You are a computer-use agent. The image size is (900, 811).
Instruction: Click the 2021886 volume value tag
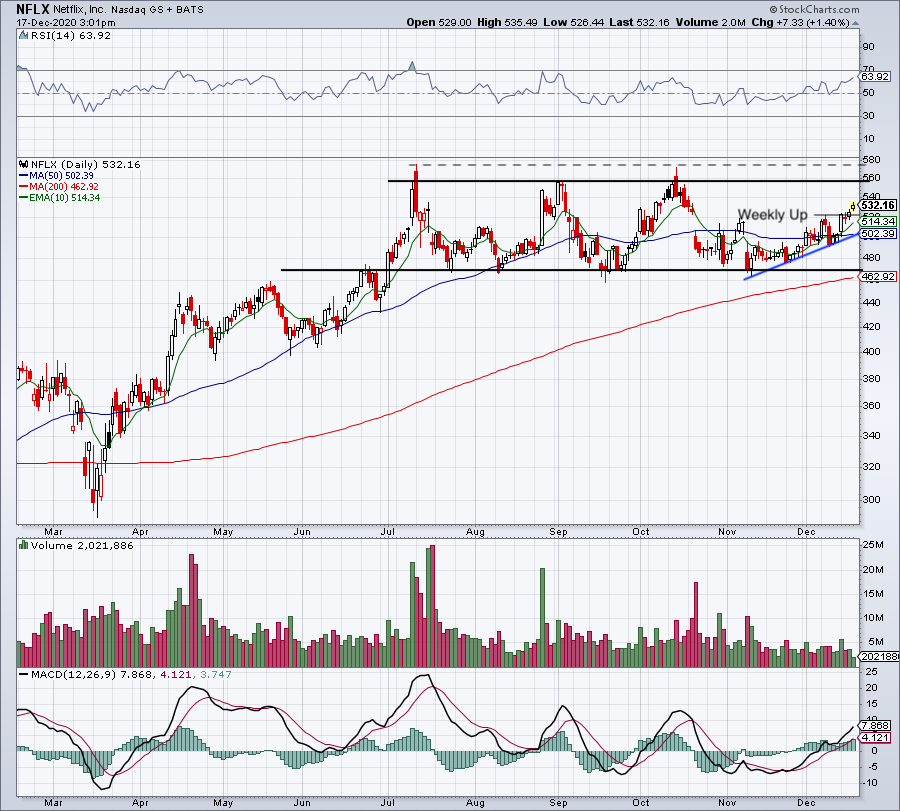pyautogui.click(x=879, y=657)
